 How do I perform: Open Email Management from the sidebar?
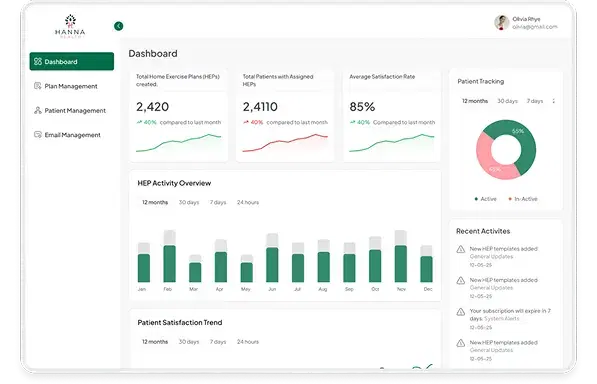[72, 135]
